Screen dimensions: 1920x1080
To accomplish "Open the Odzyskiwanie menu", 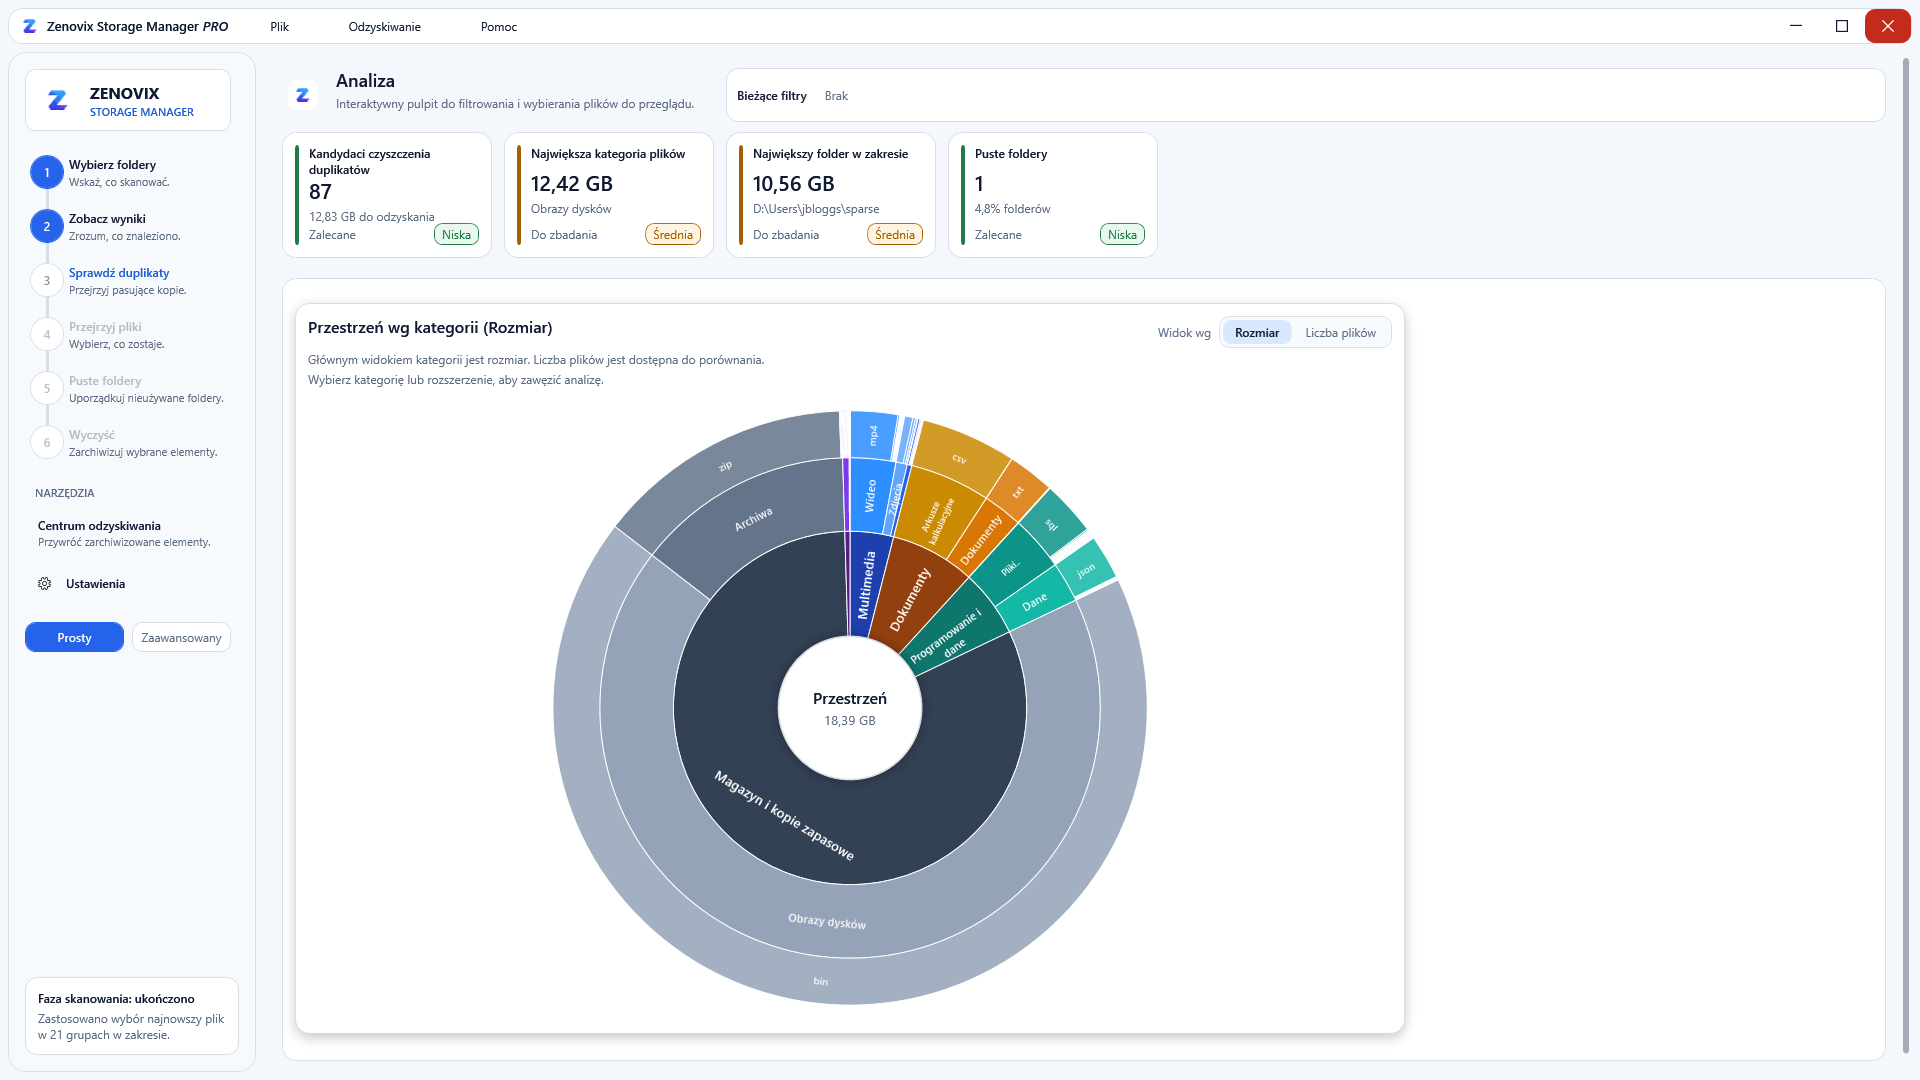I will click(385, 27).
